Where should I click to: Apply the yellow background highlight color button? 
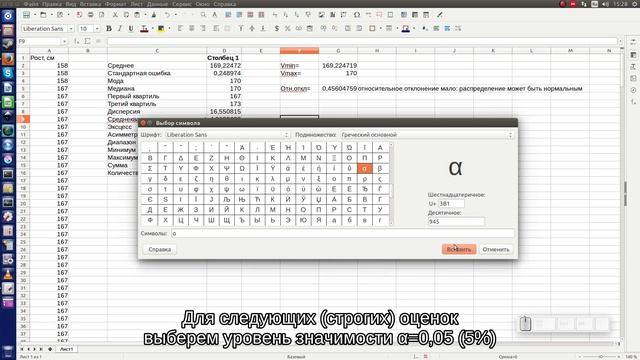point(161,29)
